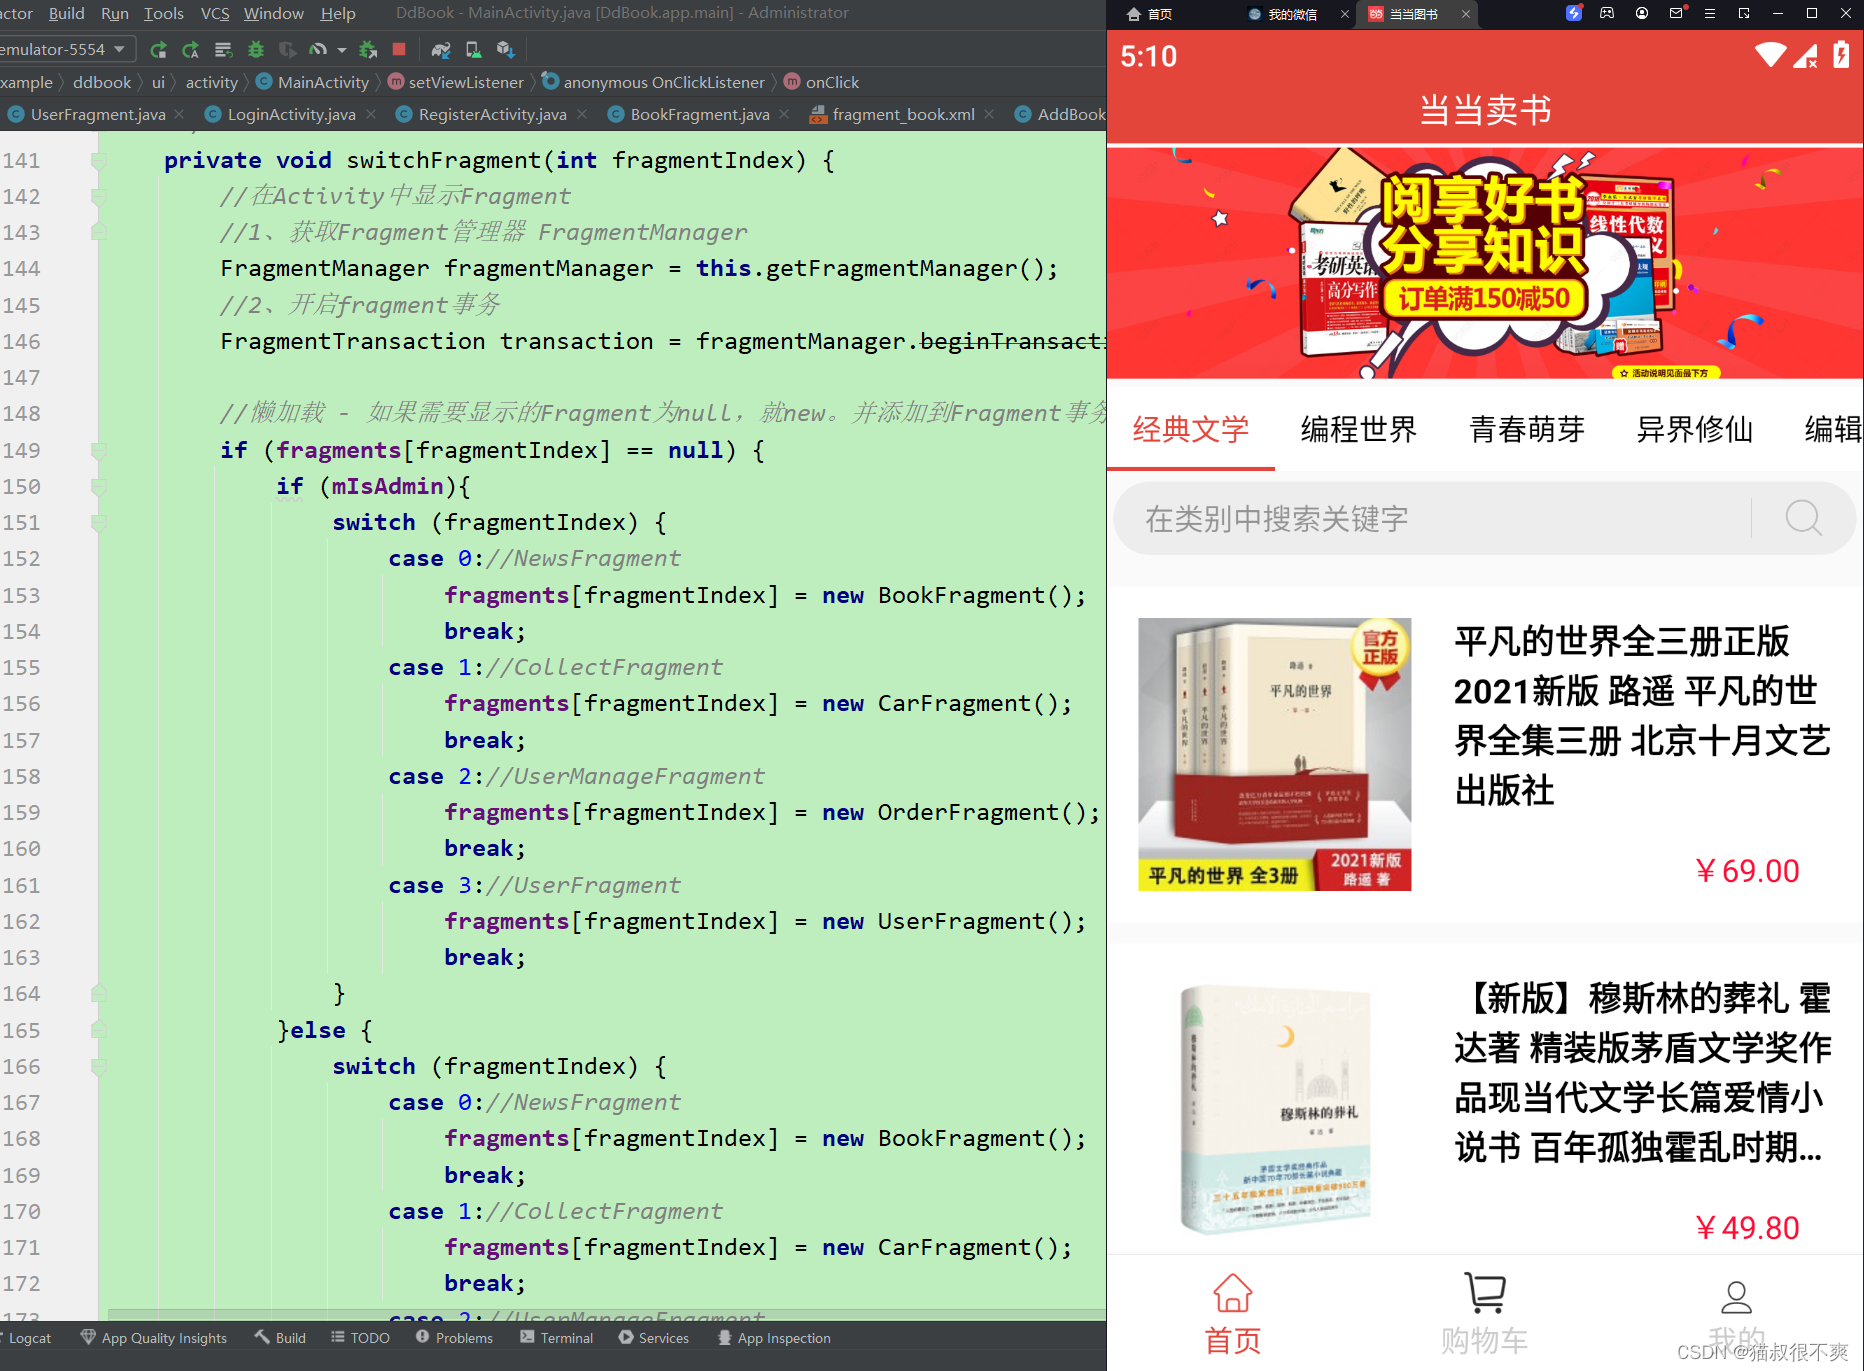
Task: Click the gamepad icon in emulator title bar
Action: 1607,13
